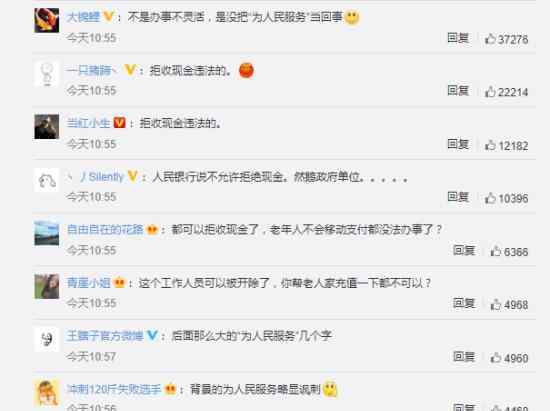Reply to 当红小生's comment
Image resolution: width=550 pixels, height=411 pixels.
pos(458,144)
